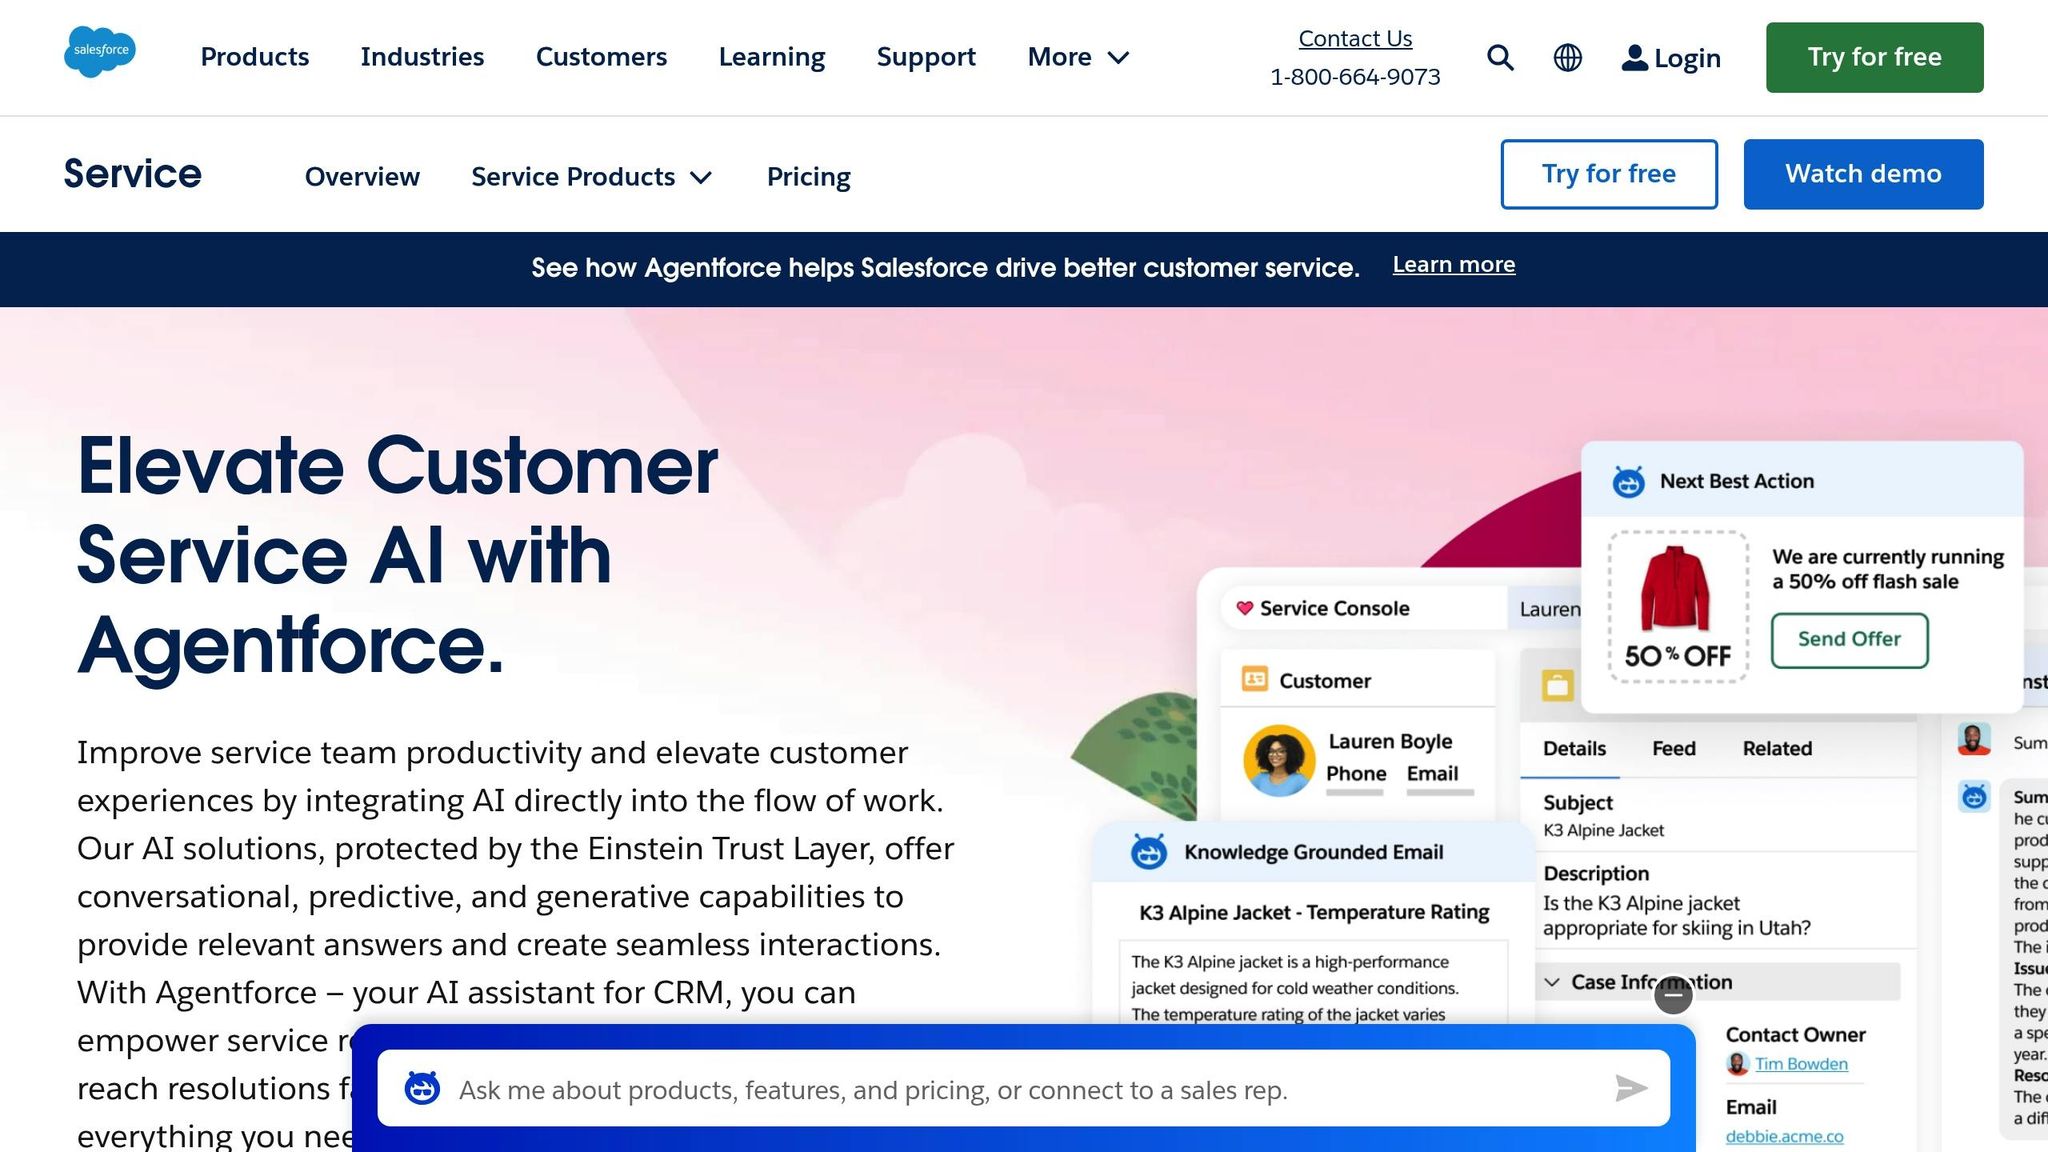The image size is (2048, 1152).
Task: Open the search magnifier icon
Action: tap(1500, 58)
